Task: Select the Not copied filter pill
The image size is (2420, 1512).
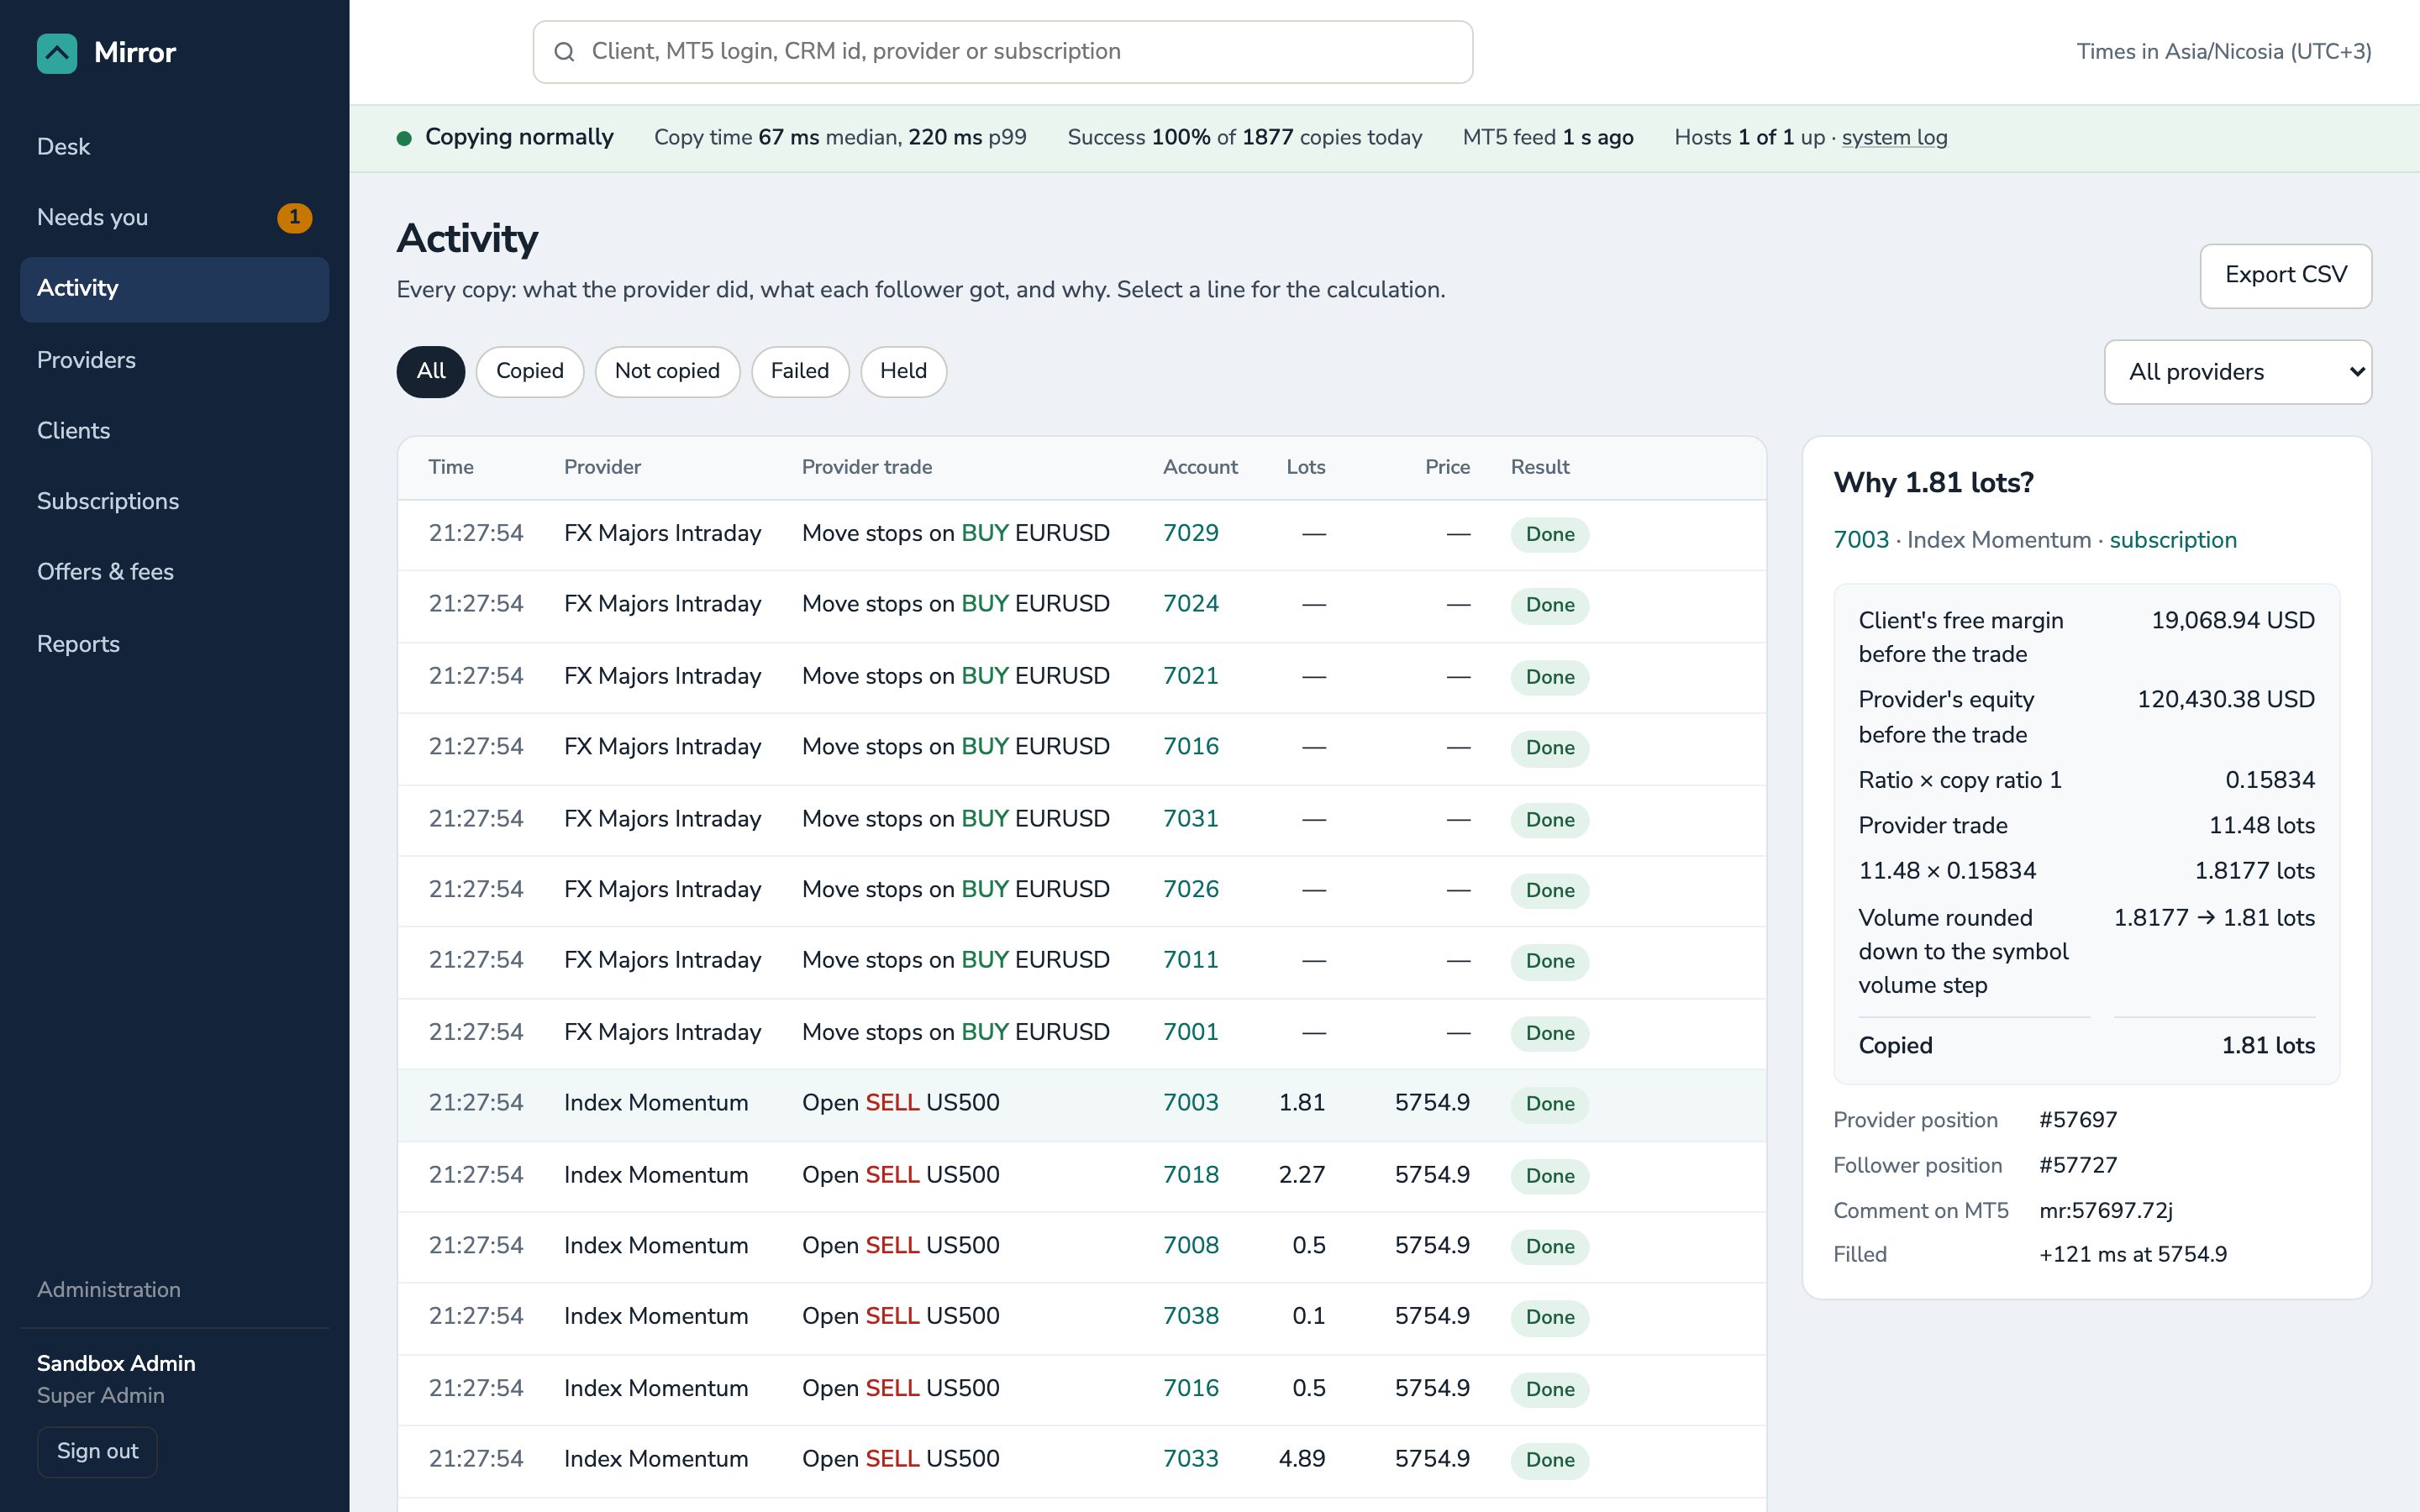Action: pos(667,372)
